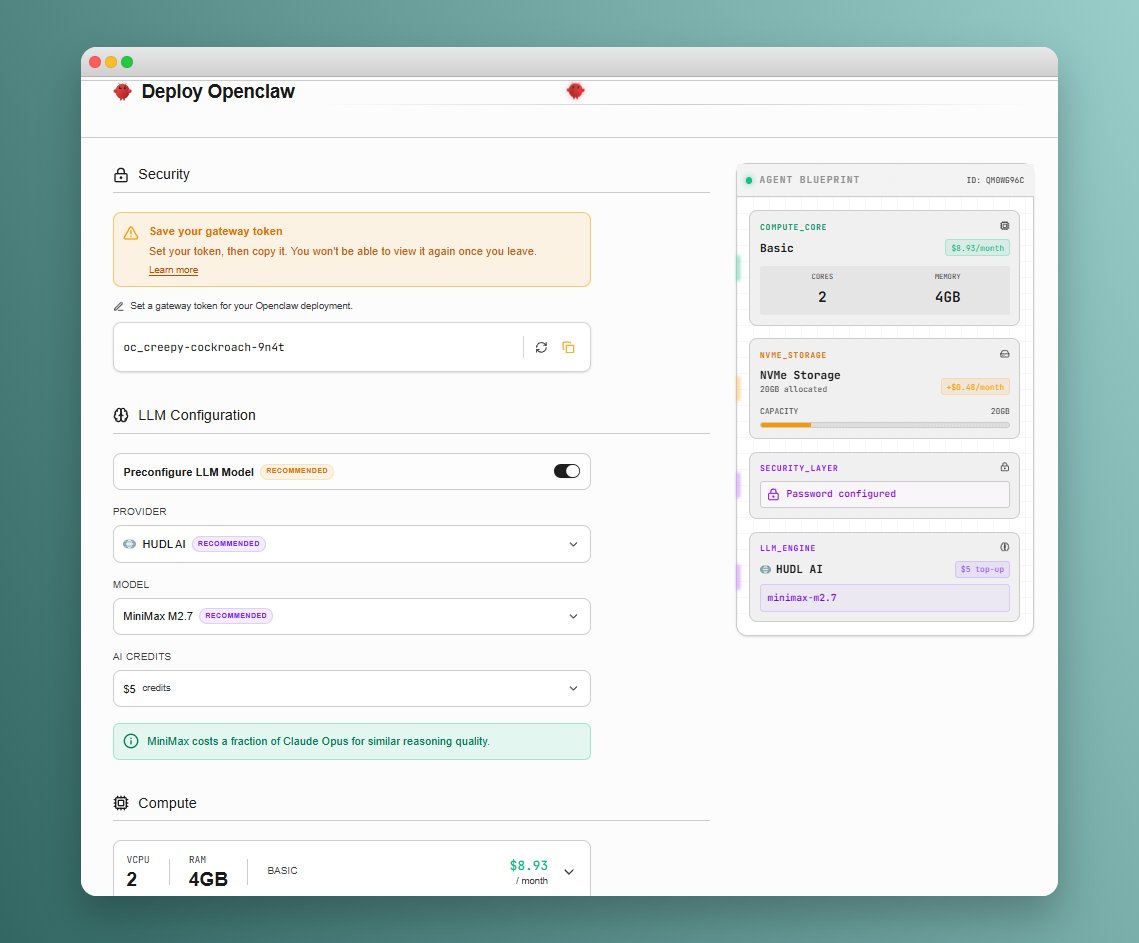Viewport: 1139px width, 943px height.
Task: Click the info icon in the MiniMax cost notice
Action: point(131,741)
